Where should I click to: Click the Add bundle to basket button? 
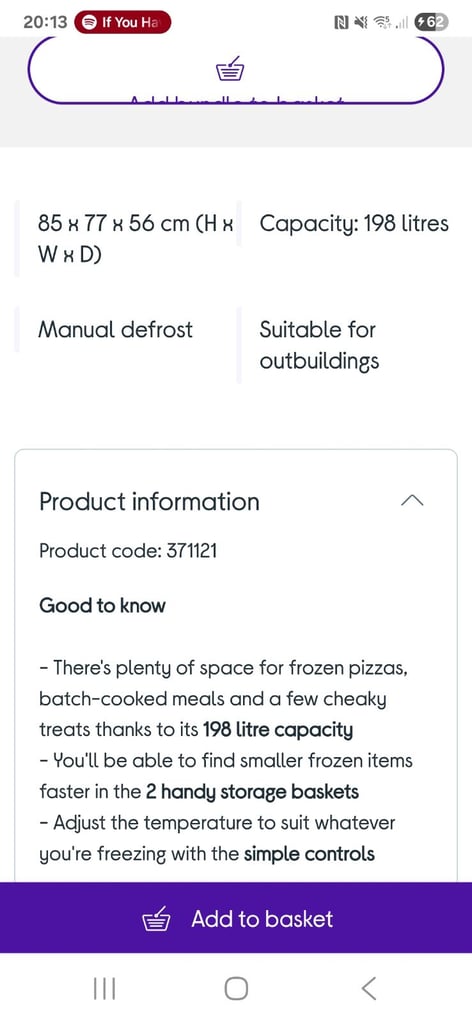pyautogui.click(x=236, y=71)
